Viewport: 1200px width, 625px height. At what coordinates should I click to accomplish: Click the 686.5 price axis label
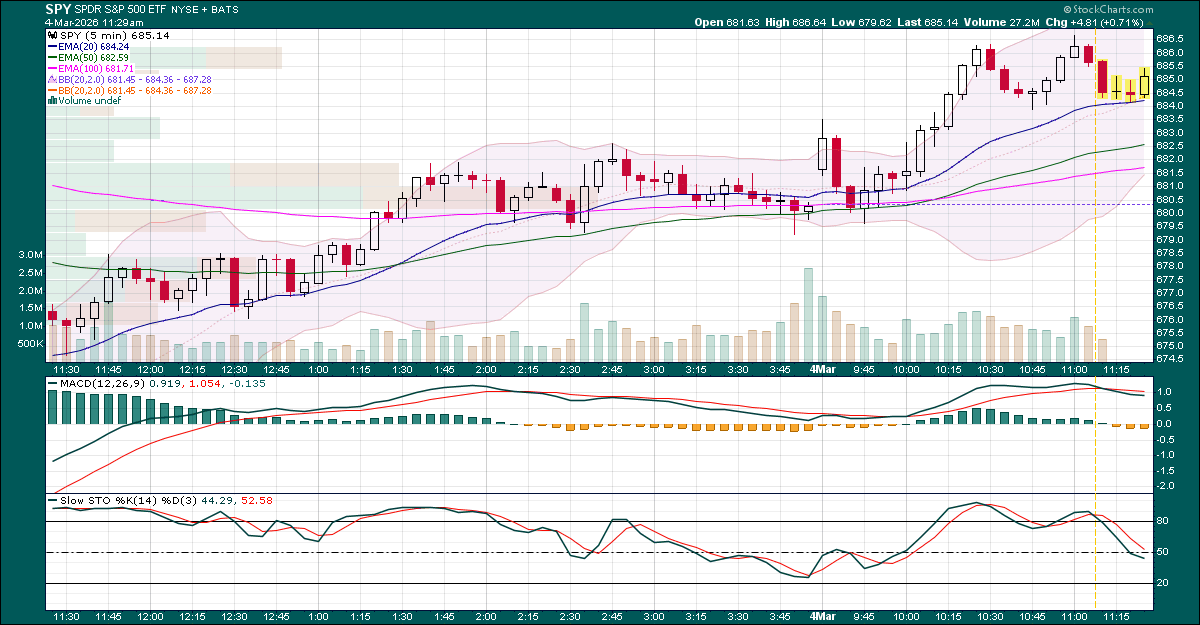tap(1172, 38)
